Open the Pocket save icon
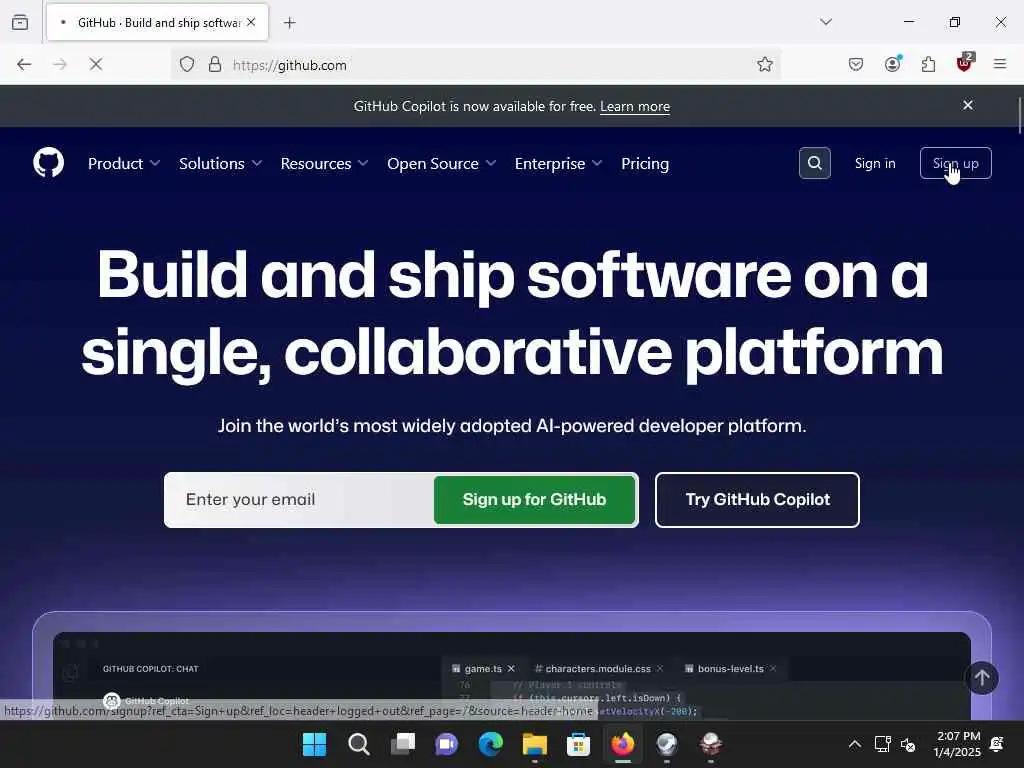1024x768 pixels. [856, 64]
